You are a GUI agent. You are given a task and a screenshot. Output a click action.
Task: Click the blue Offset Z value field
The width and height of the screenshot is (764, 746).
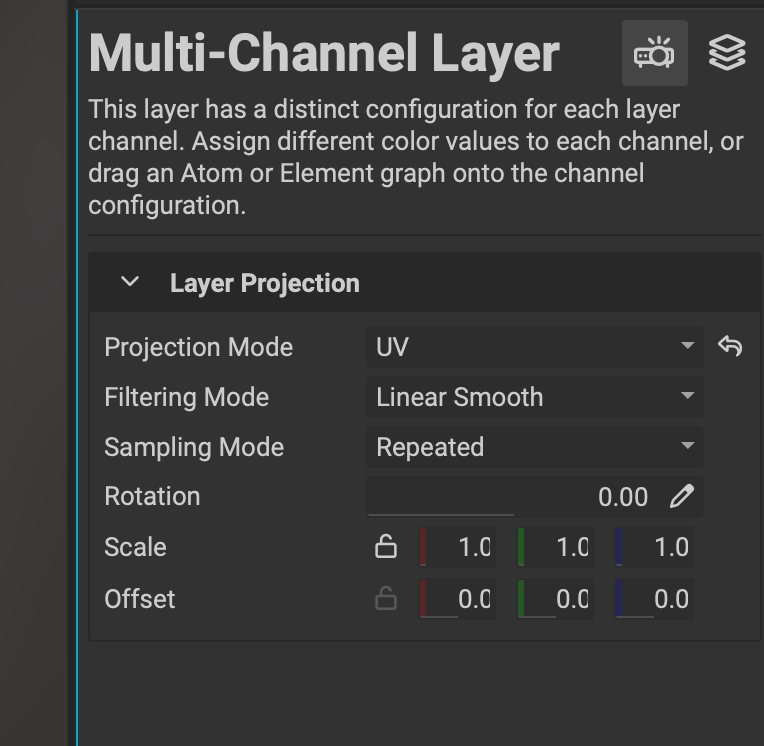click(x=654, y=599)
